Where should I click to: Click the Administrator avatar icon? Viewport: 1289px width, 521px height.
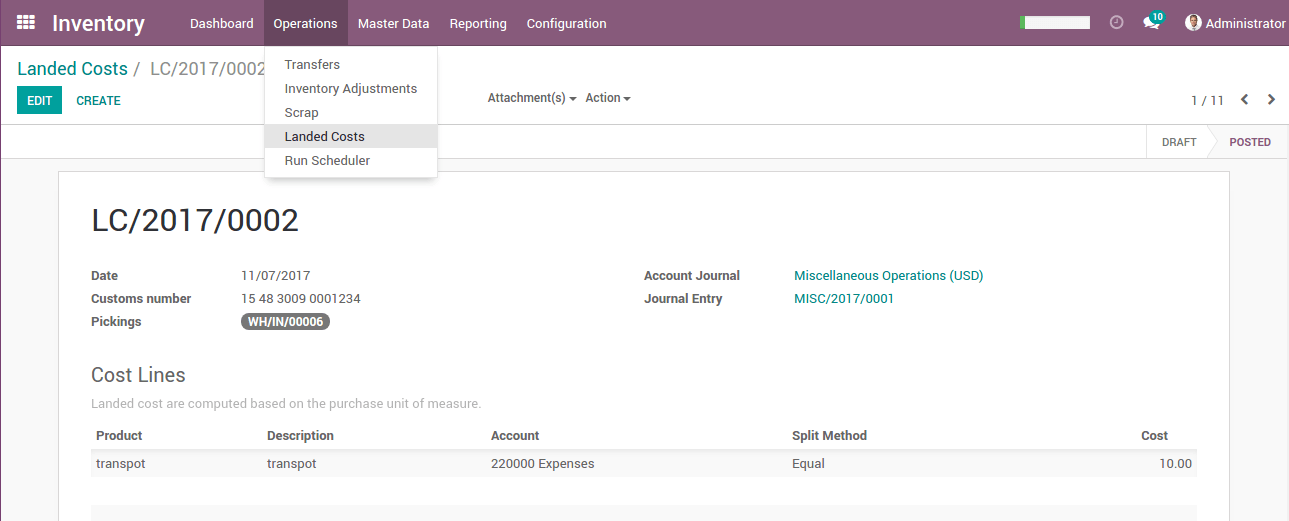tap(1193, 23)
